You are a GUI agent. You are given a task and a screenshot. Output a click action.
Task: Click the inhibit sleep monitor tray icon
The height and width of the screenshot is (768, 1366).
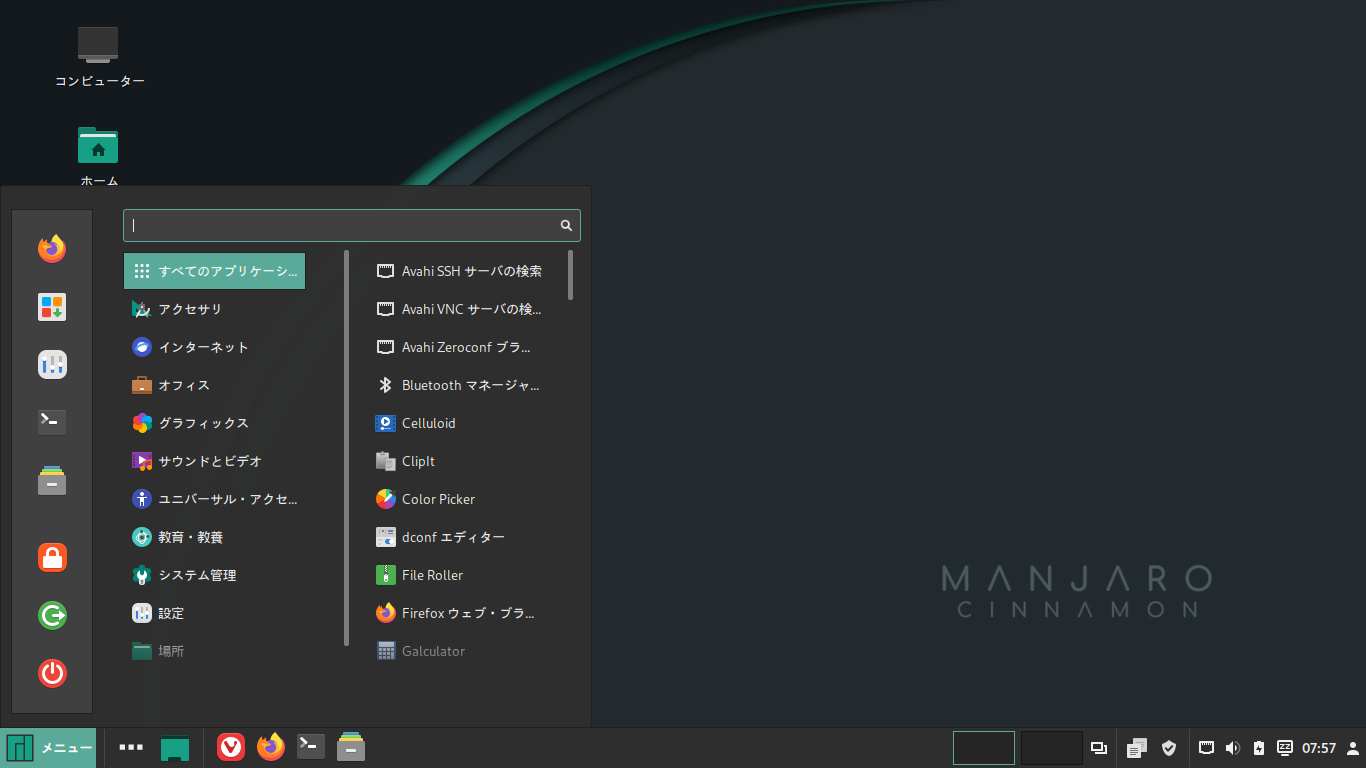click(1285, 747)
